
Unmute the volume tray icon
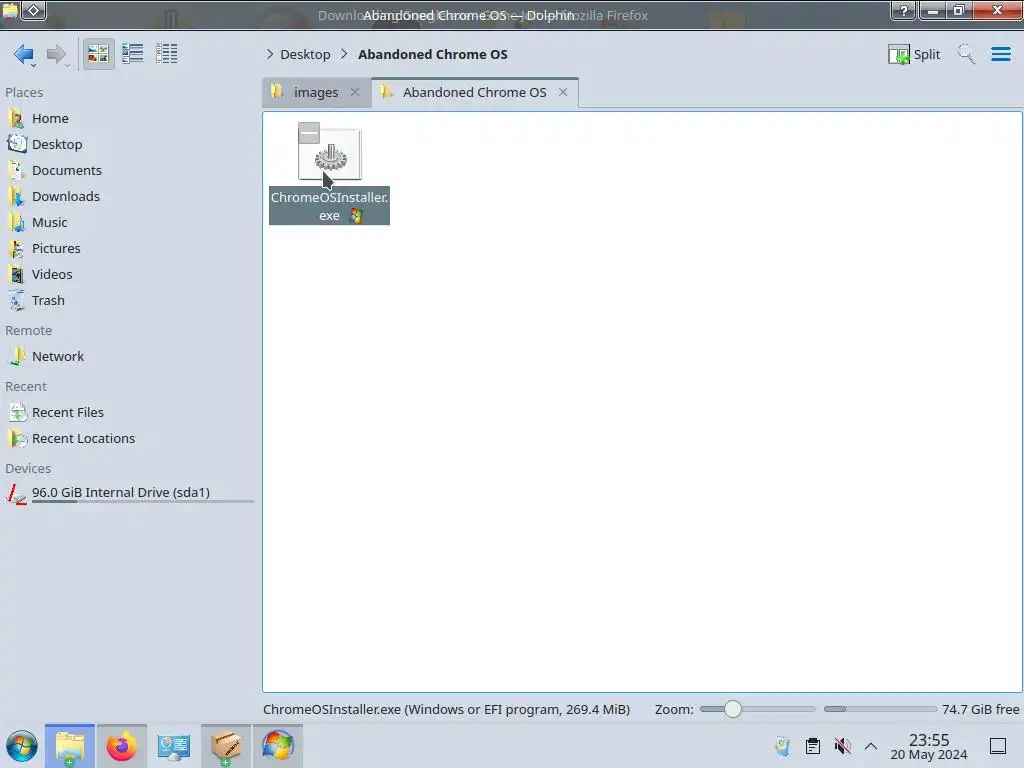(x=842, y=746)
